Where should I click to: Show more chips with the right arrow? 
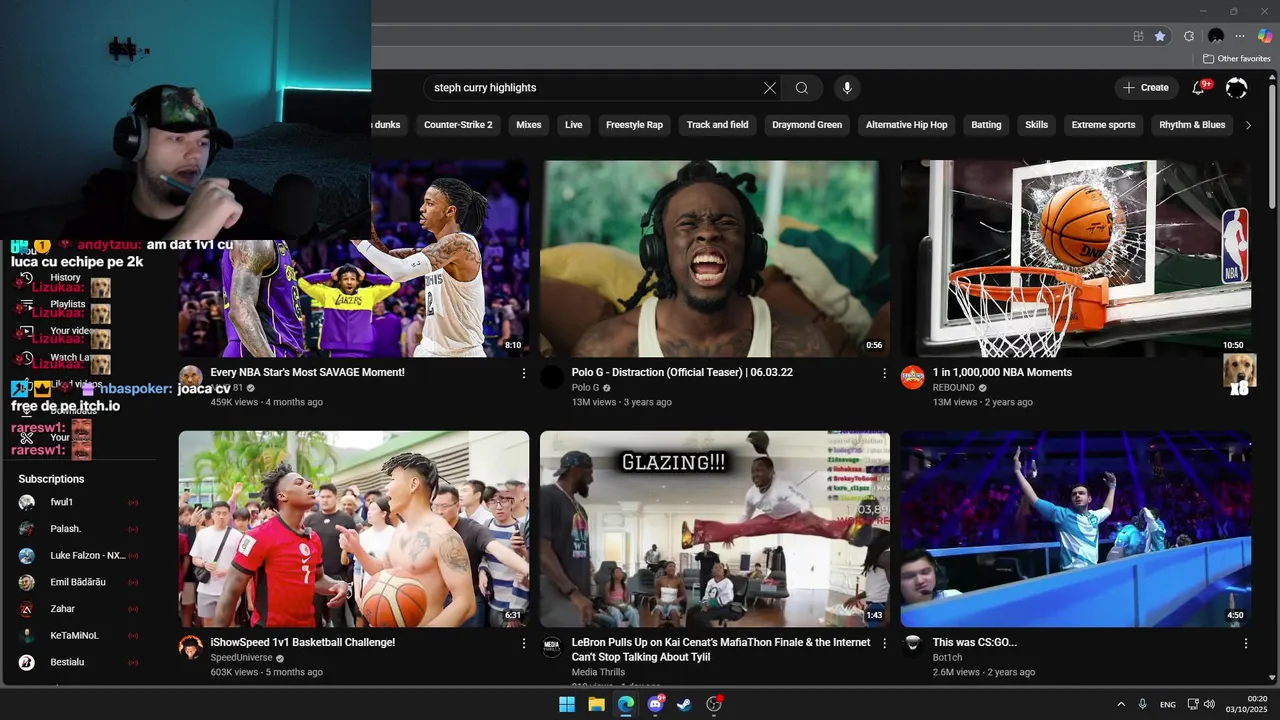1248,125
